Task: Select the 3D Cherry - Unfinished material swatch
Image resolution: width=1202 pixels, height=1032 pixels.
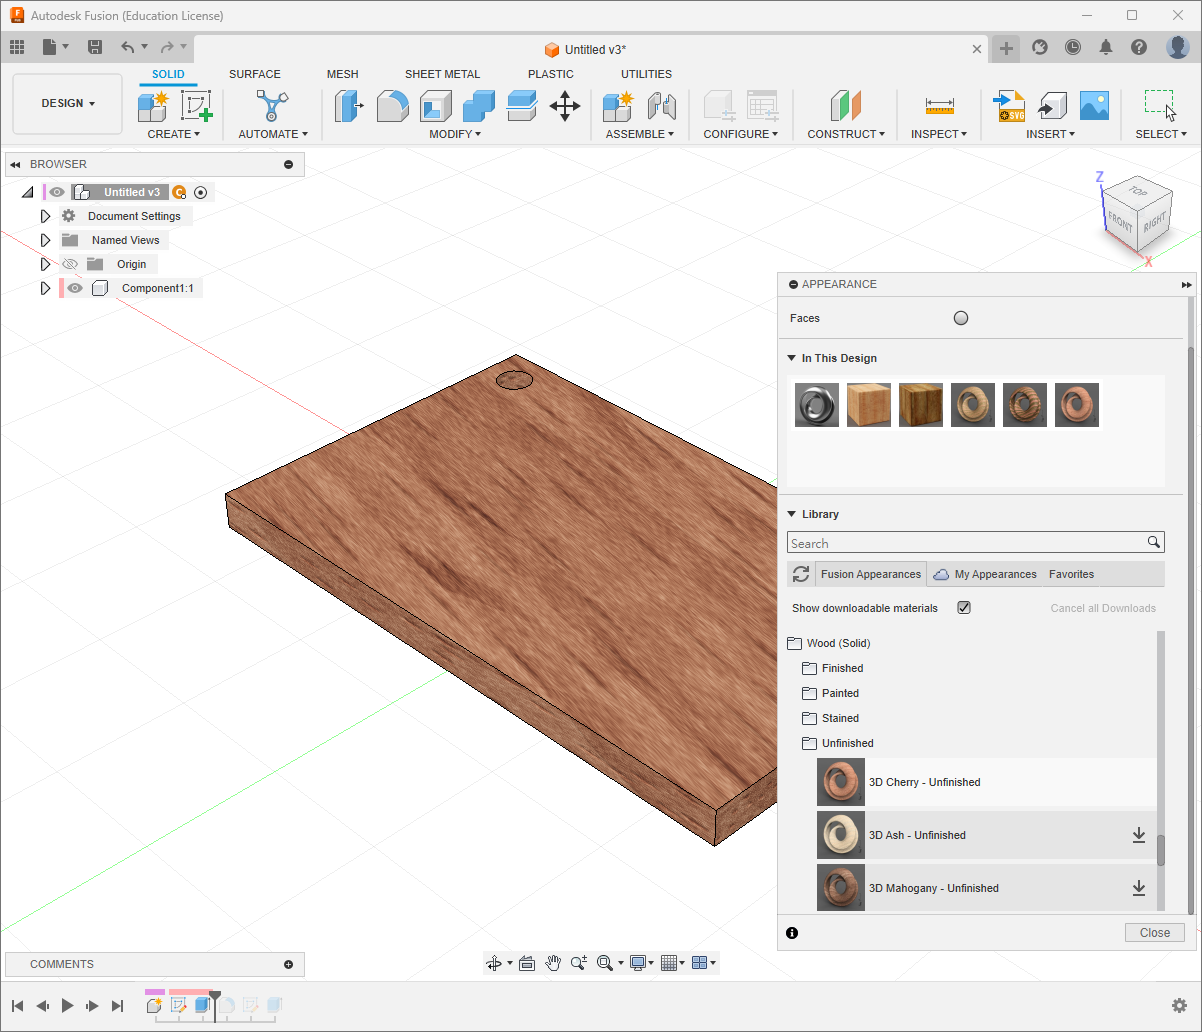Action: point(840,782)
